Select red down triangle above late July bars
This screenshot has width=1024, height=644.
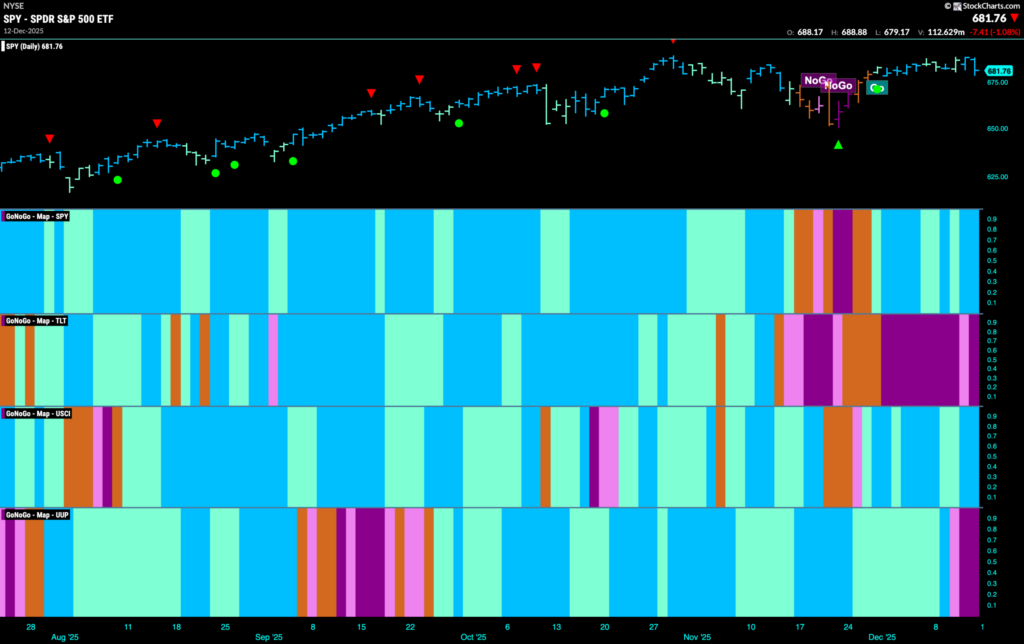(x=50, y=139)
